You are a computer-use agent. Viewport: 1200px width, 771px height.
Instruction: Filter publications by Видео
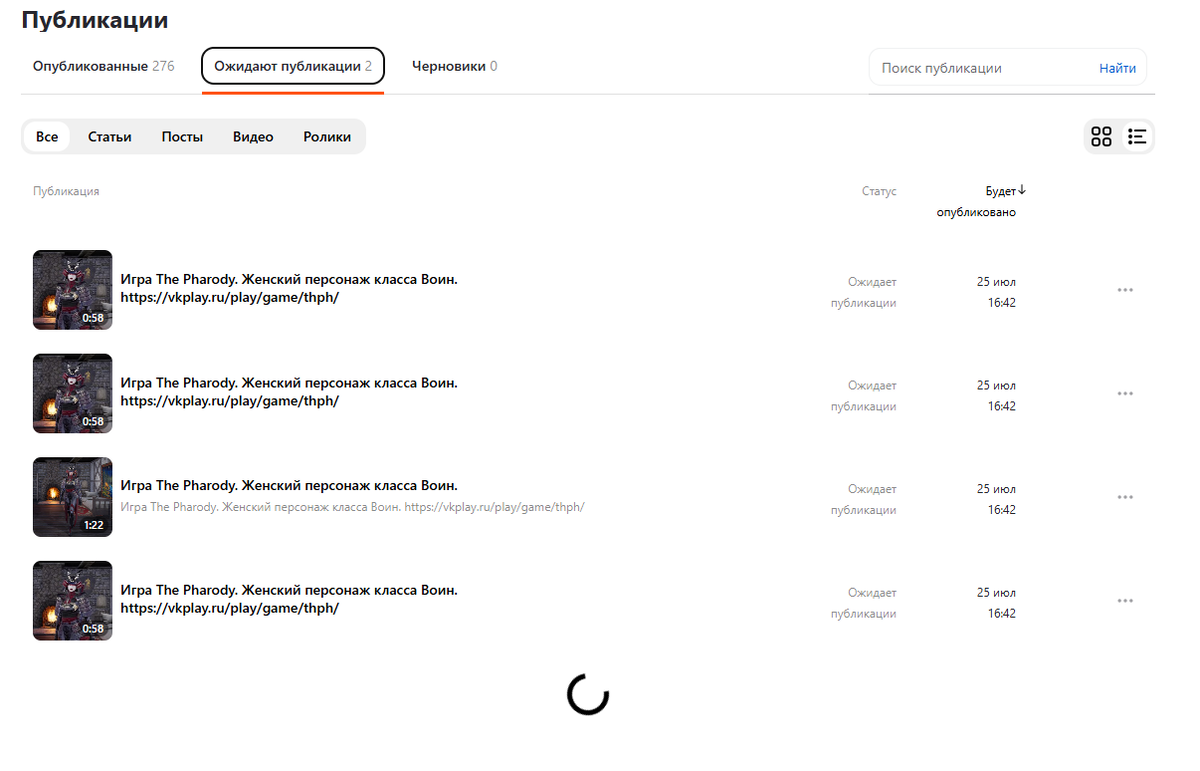click(253, 137)
